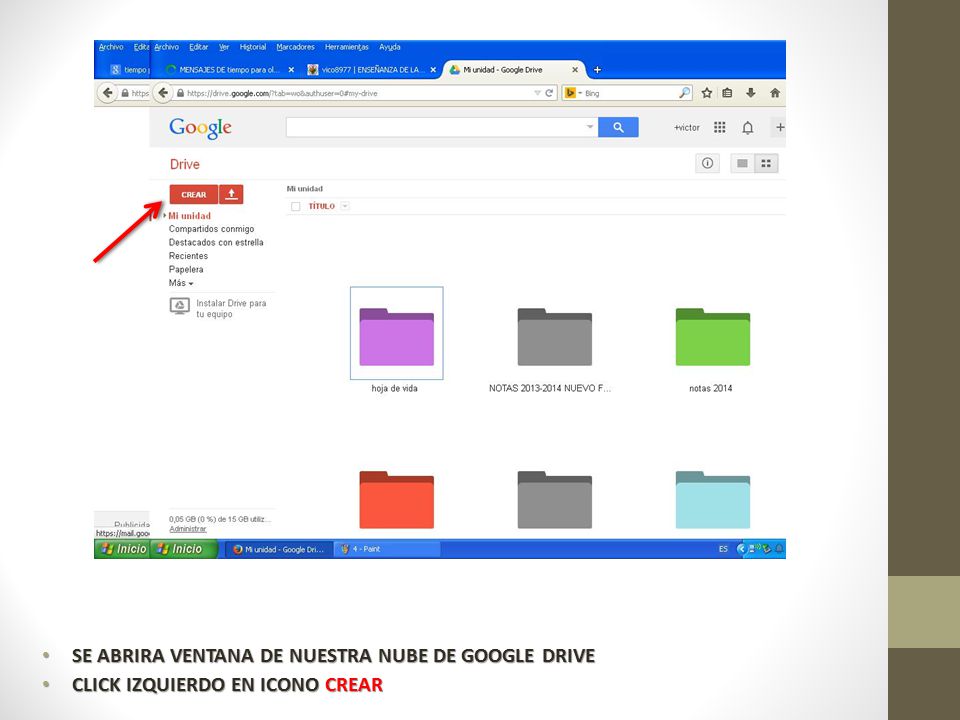Open the downloads arrow icon
The height and width of the screenshot is (720, 960).
(751, 93)
